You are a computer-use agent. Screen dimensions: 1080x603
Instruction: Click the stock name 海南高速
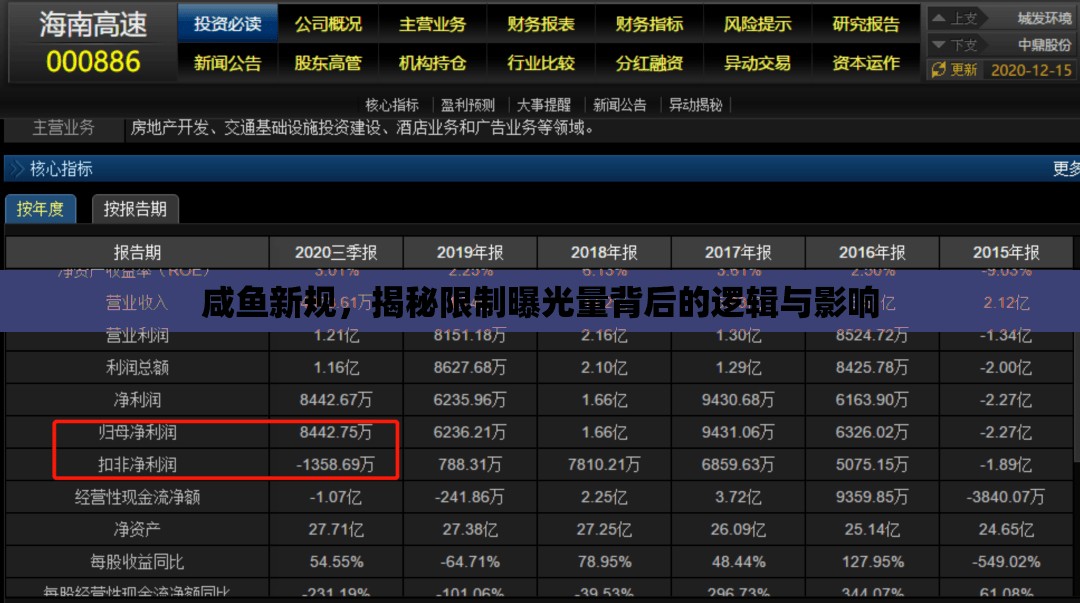pos(93,25)
